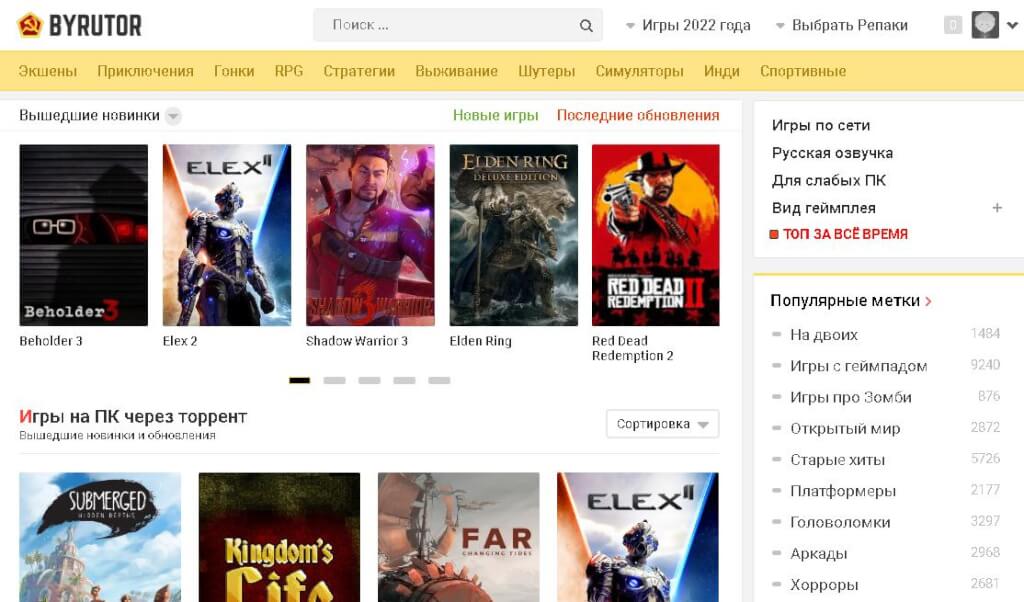The image size is (1024, 602).
Task: Select the second carousel page dot
Action: coord(334,380)
